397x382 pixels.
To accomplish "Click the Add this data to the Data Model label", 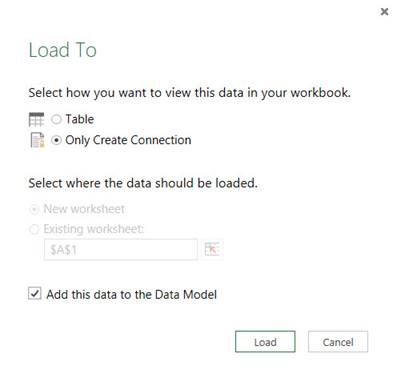I will (132, 294).
